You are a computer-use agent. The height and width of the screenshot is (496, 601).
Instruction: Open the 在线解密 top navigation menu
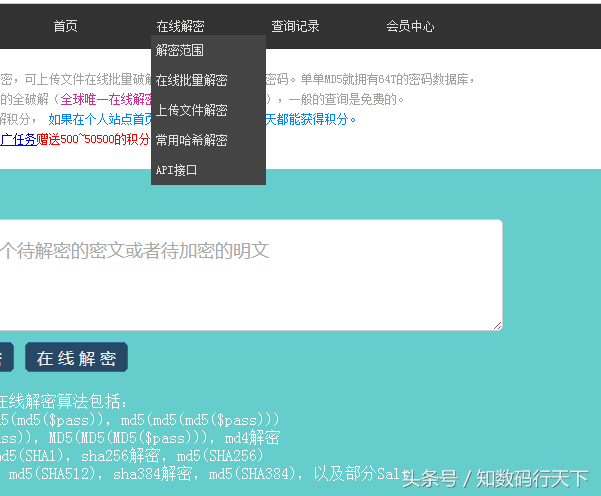tap(180, 27)
